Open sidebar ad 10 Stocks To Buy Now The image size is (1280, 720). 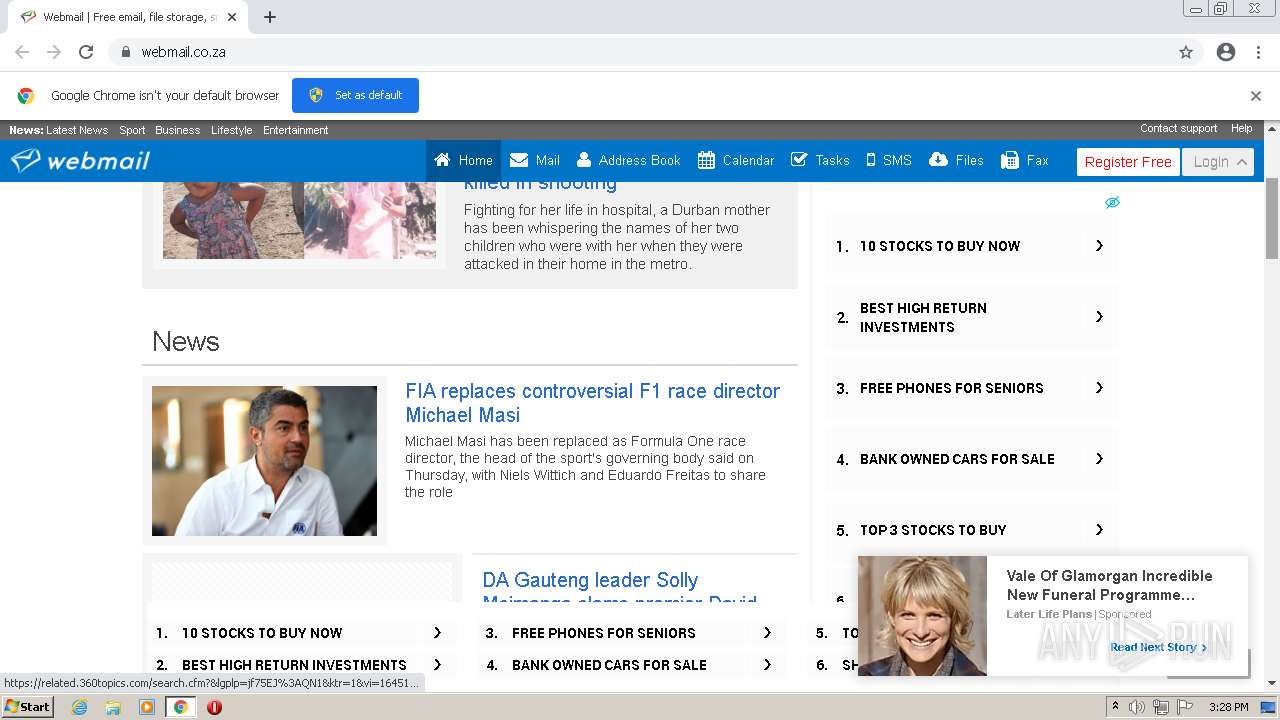coord(971,246)
